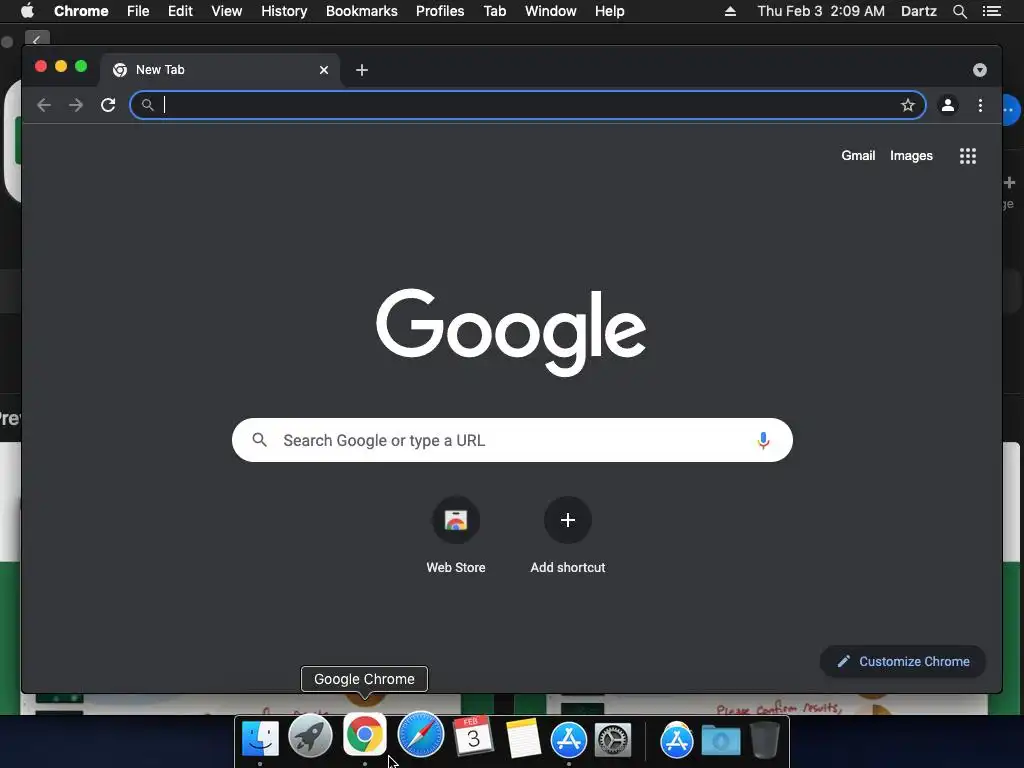Focus the address bar

point(528,105)
